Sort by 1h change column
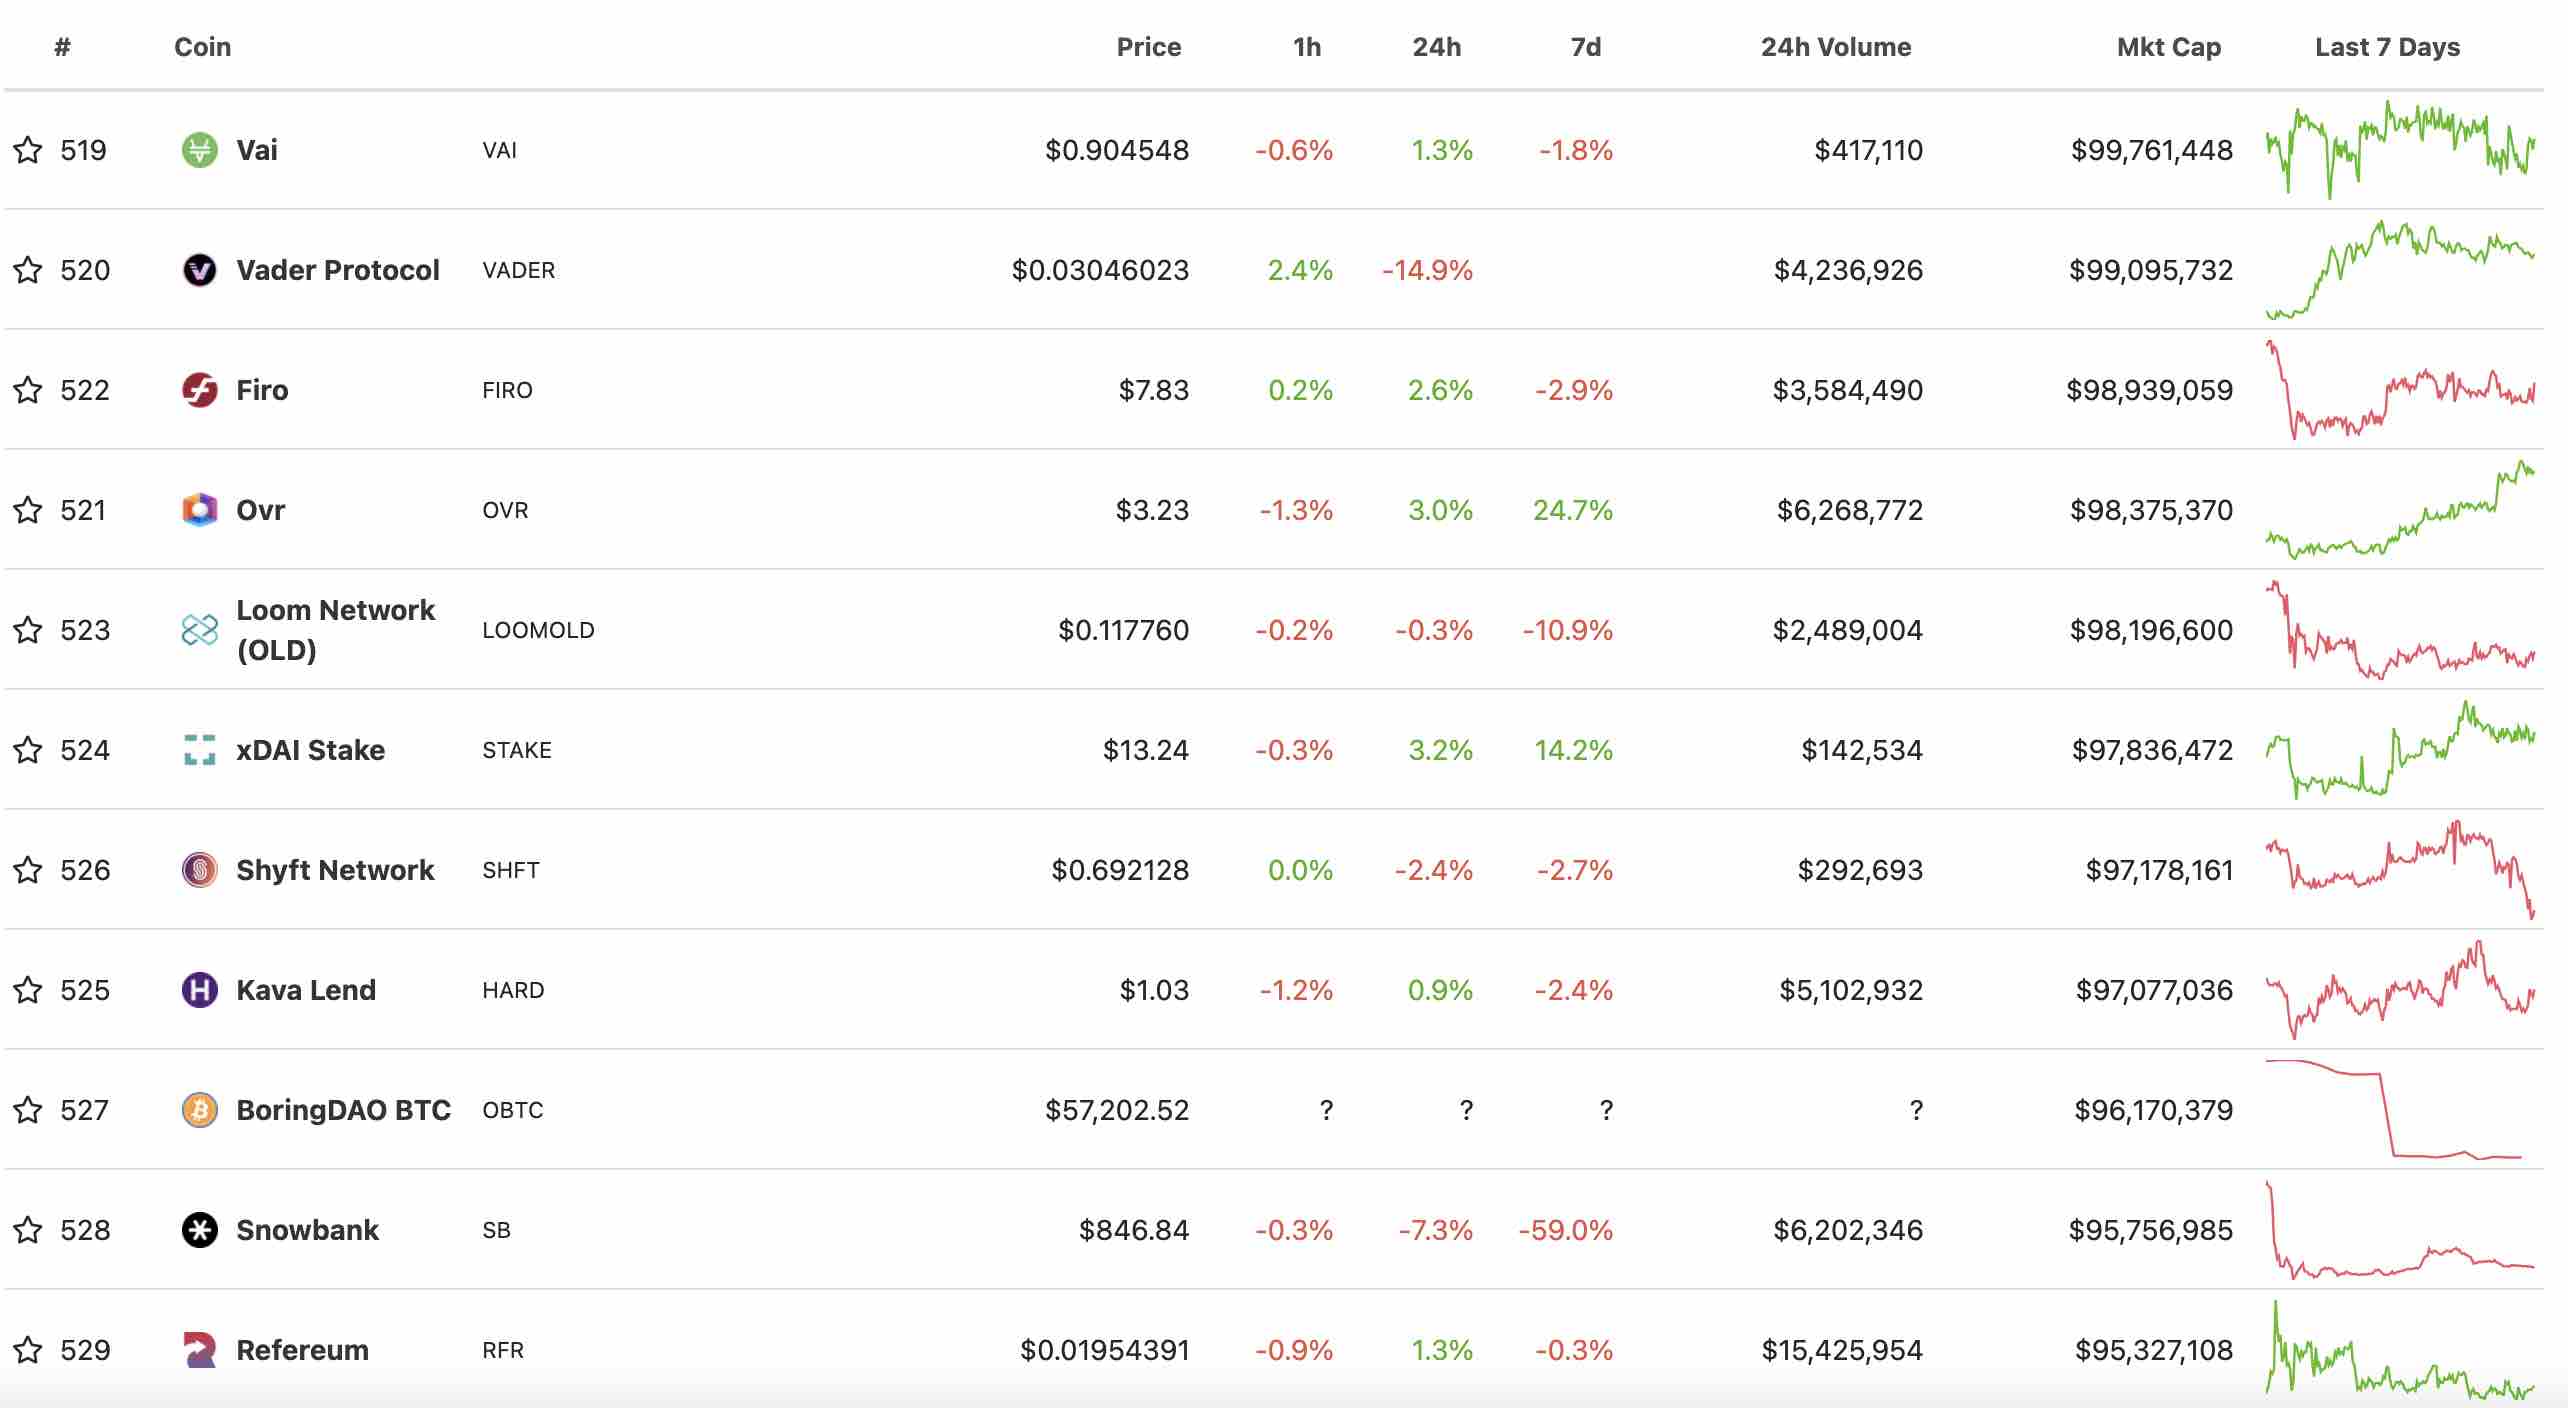The width and height of the screenshot is (2568, 1408). pyautogui.click(x=1307, y=47)
